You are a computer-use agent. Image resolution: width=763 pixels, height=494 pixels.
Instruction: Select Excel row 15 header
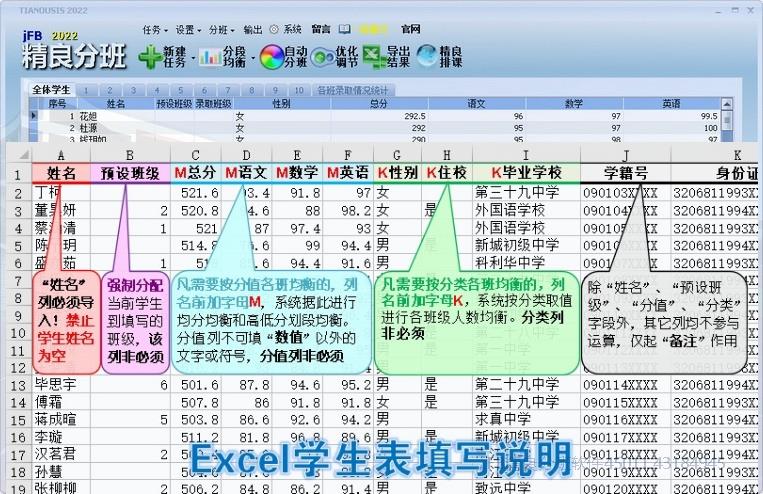[x=18, y=420]
